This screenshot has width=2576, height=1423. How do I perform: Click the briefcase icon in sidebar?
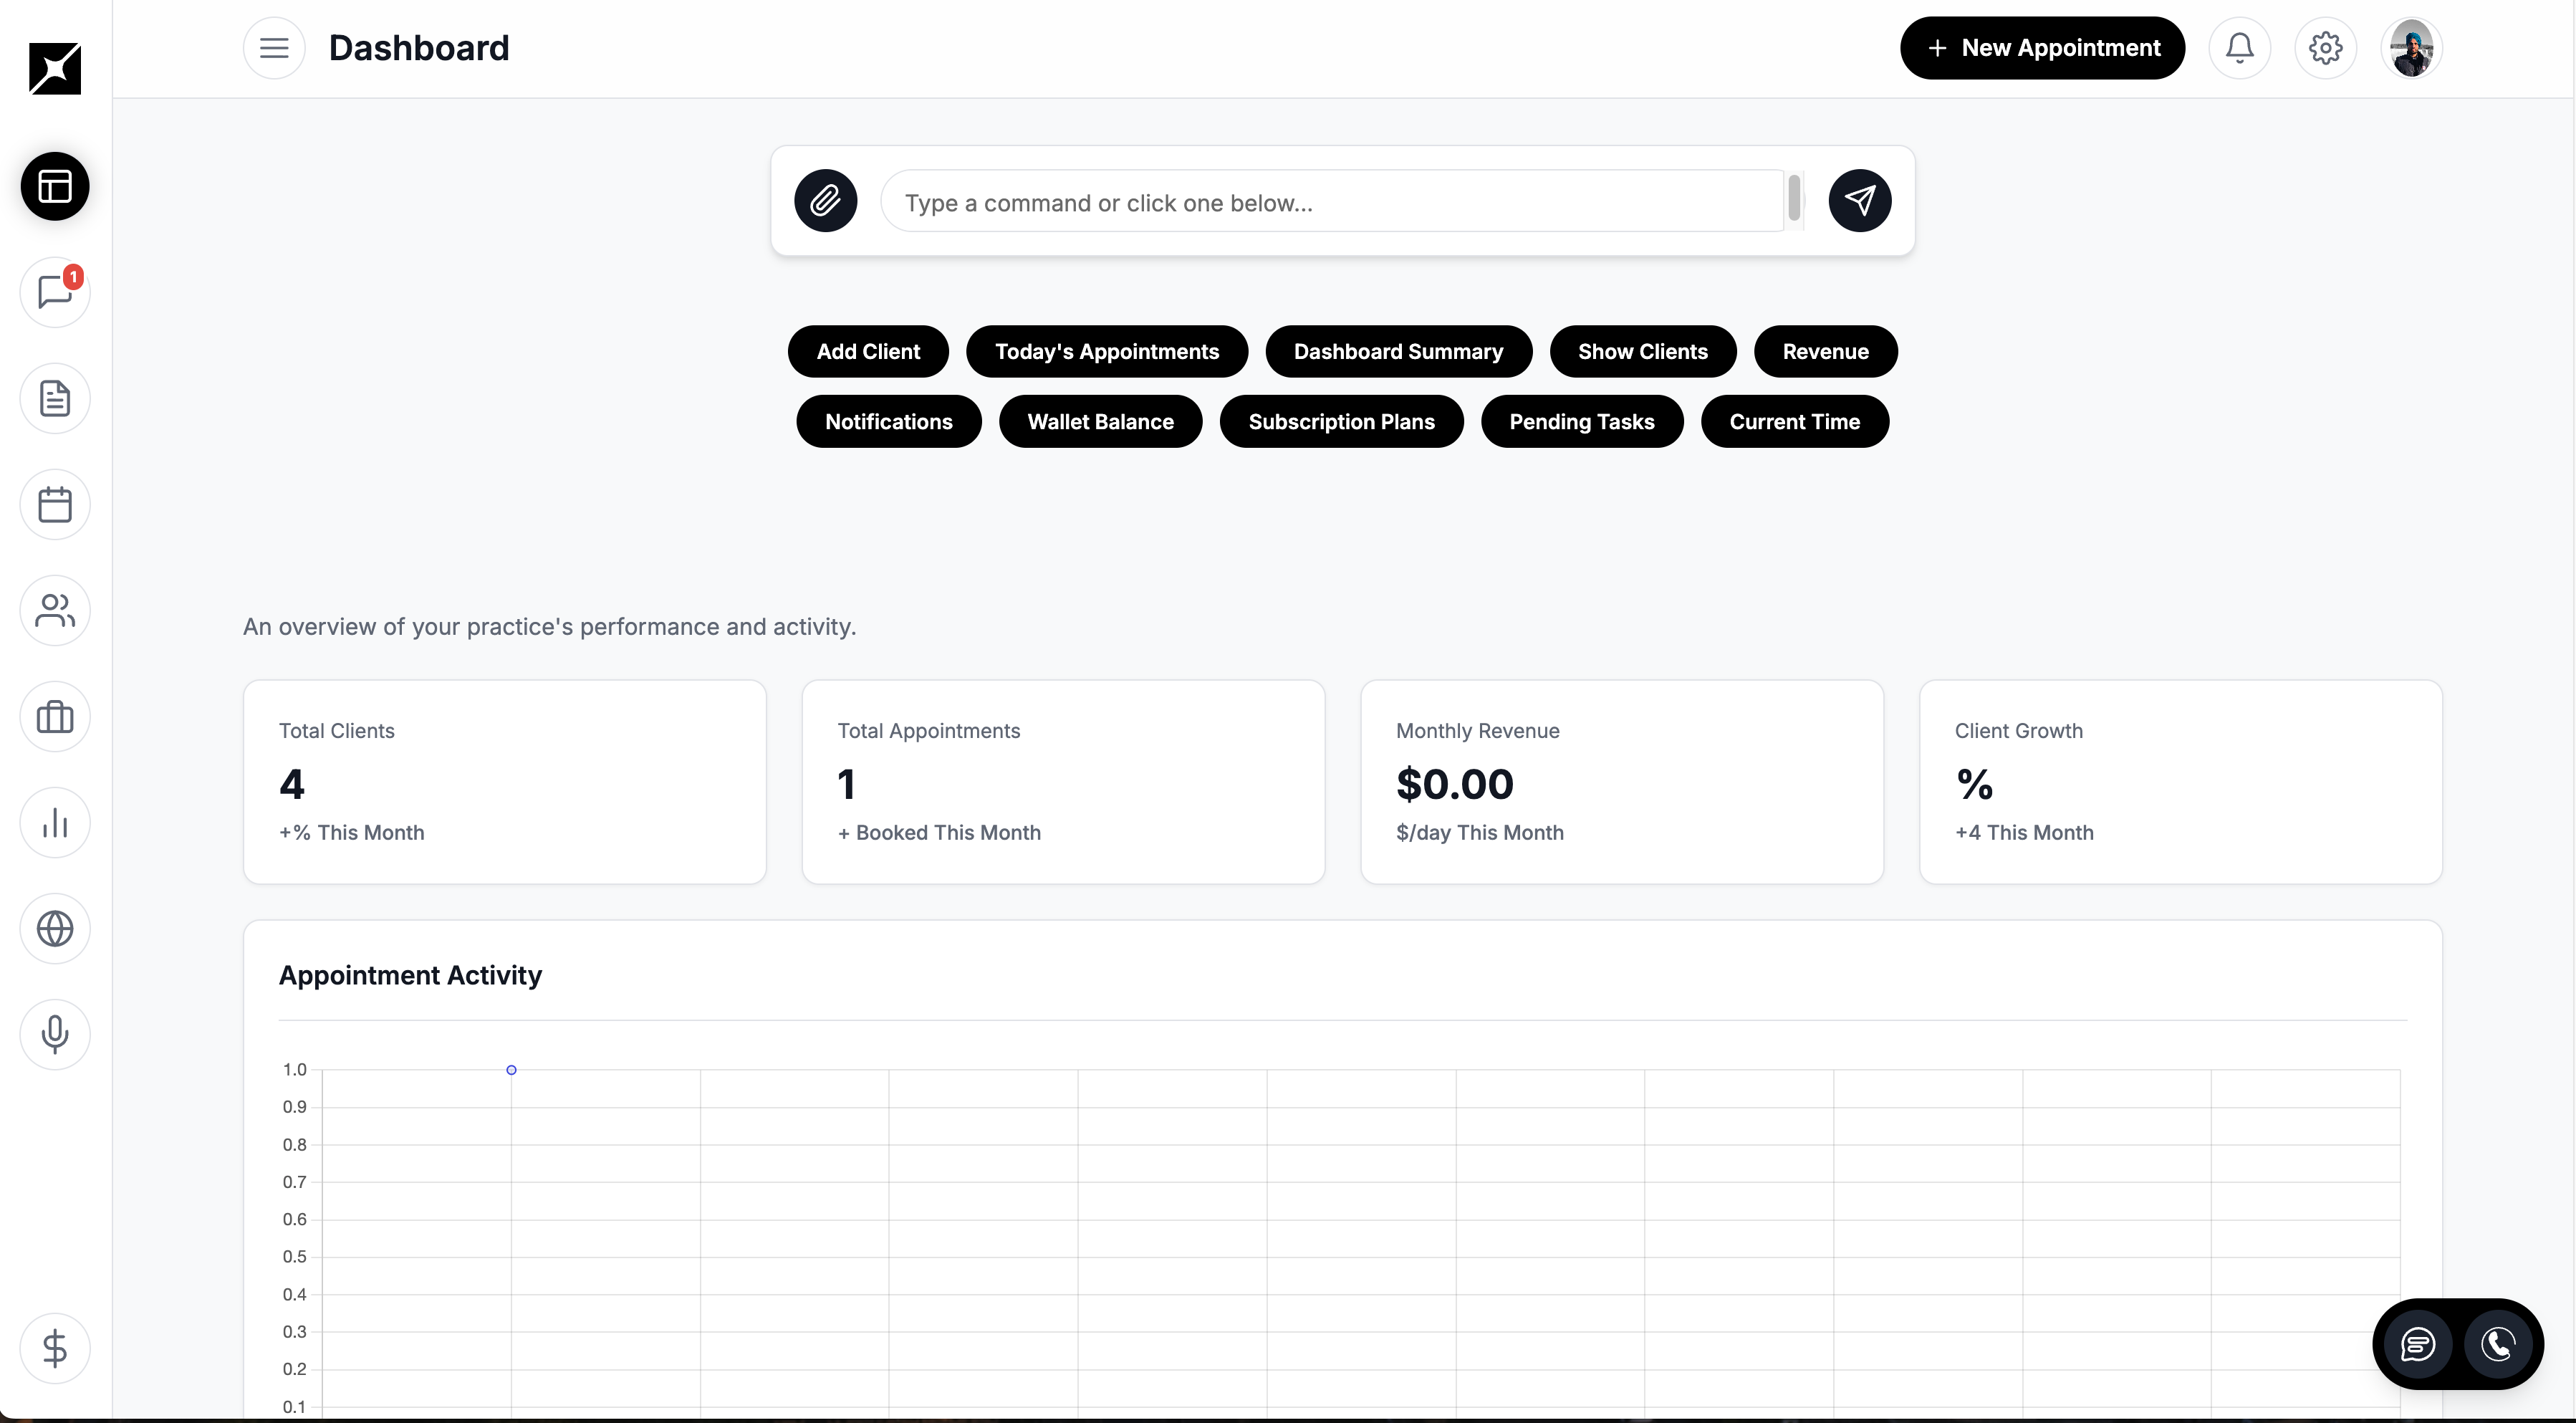55,717
